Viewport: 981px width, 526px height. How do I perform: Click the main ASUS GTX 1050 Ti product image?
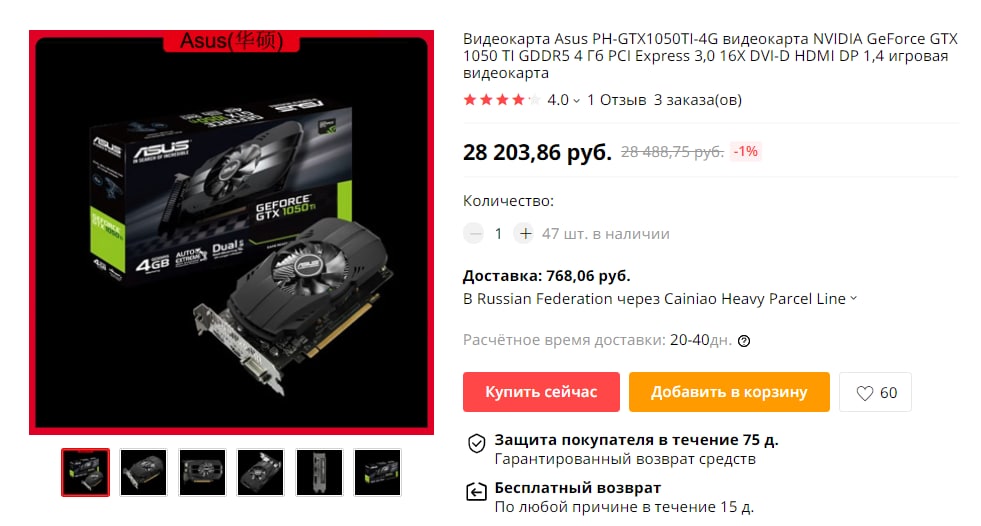coord(231,232)
